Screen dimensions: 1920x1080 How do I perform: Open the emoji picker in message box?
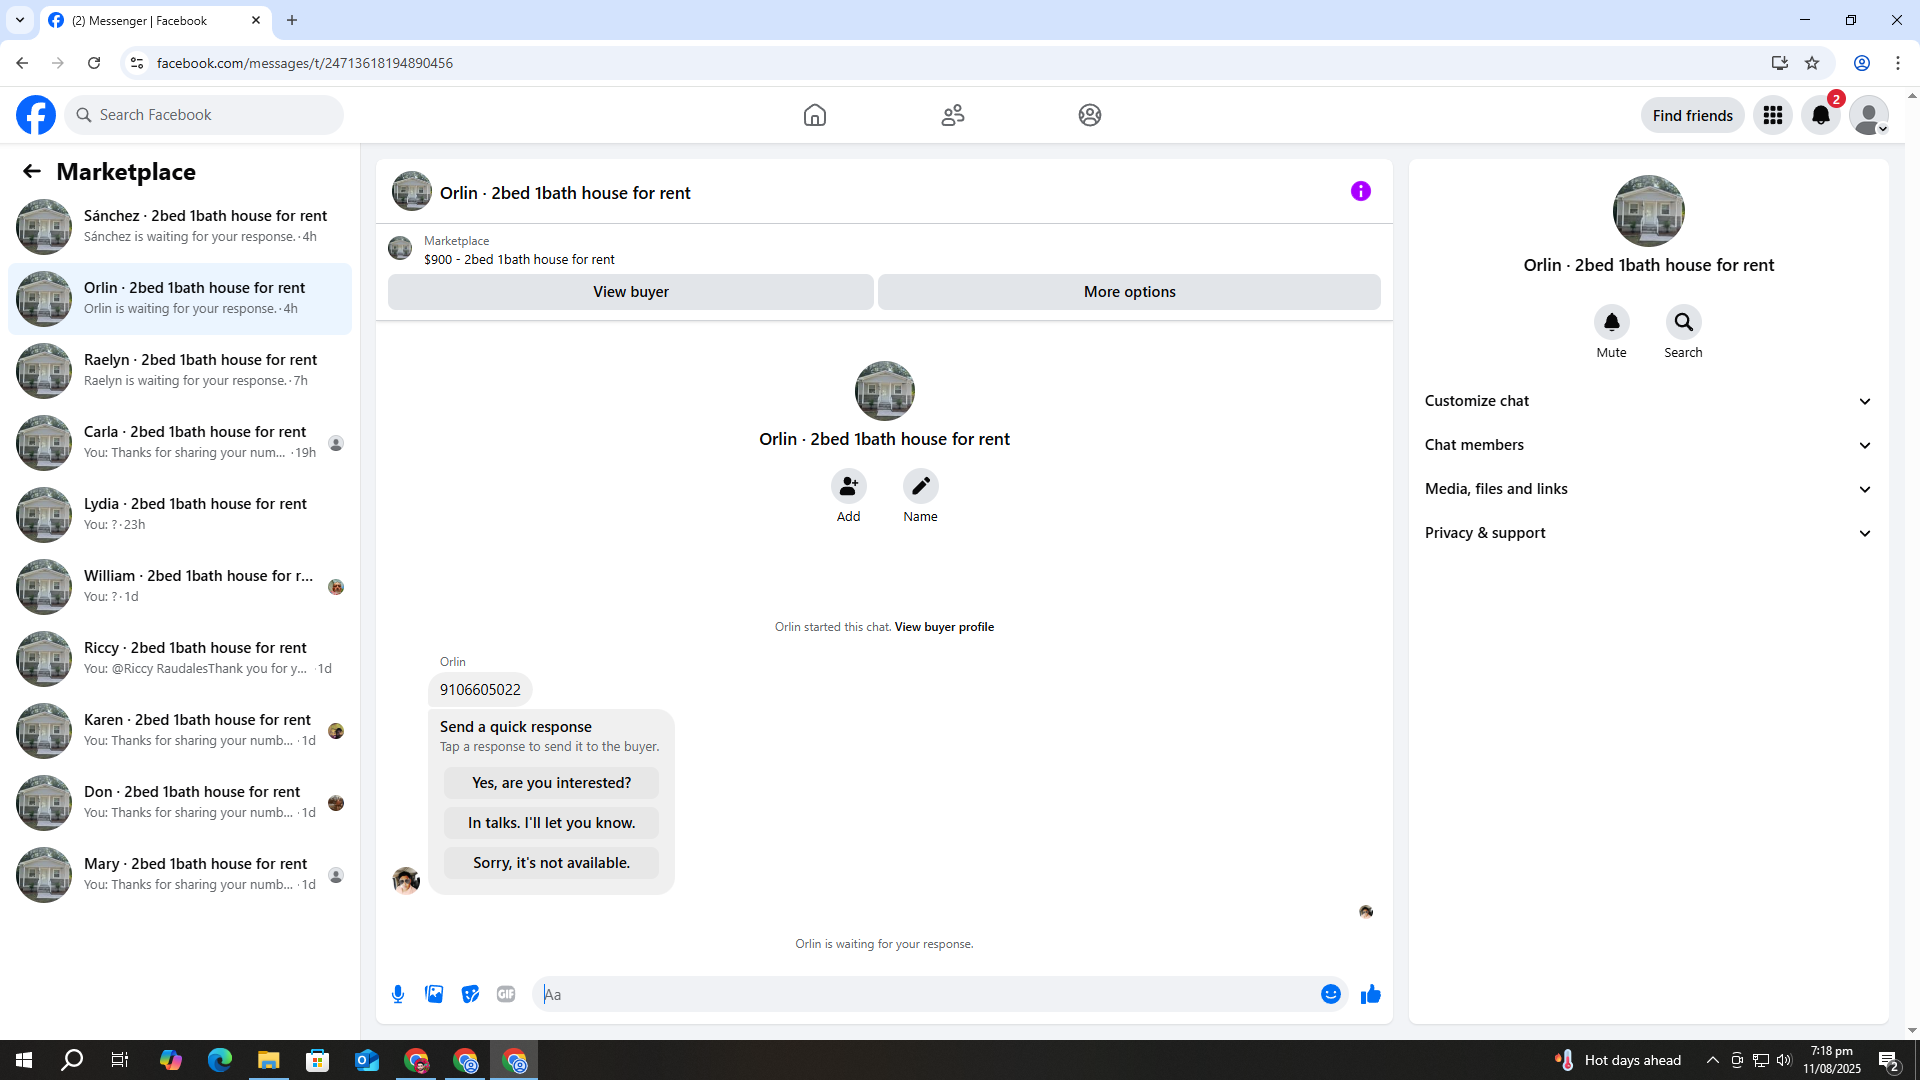1330,994
